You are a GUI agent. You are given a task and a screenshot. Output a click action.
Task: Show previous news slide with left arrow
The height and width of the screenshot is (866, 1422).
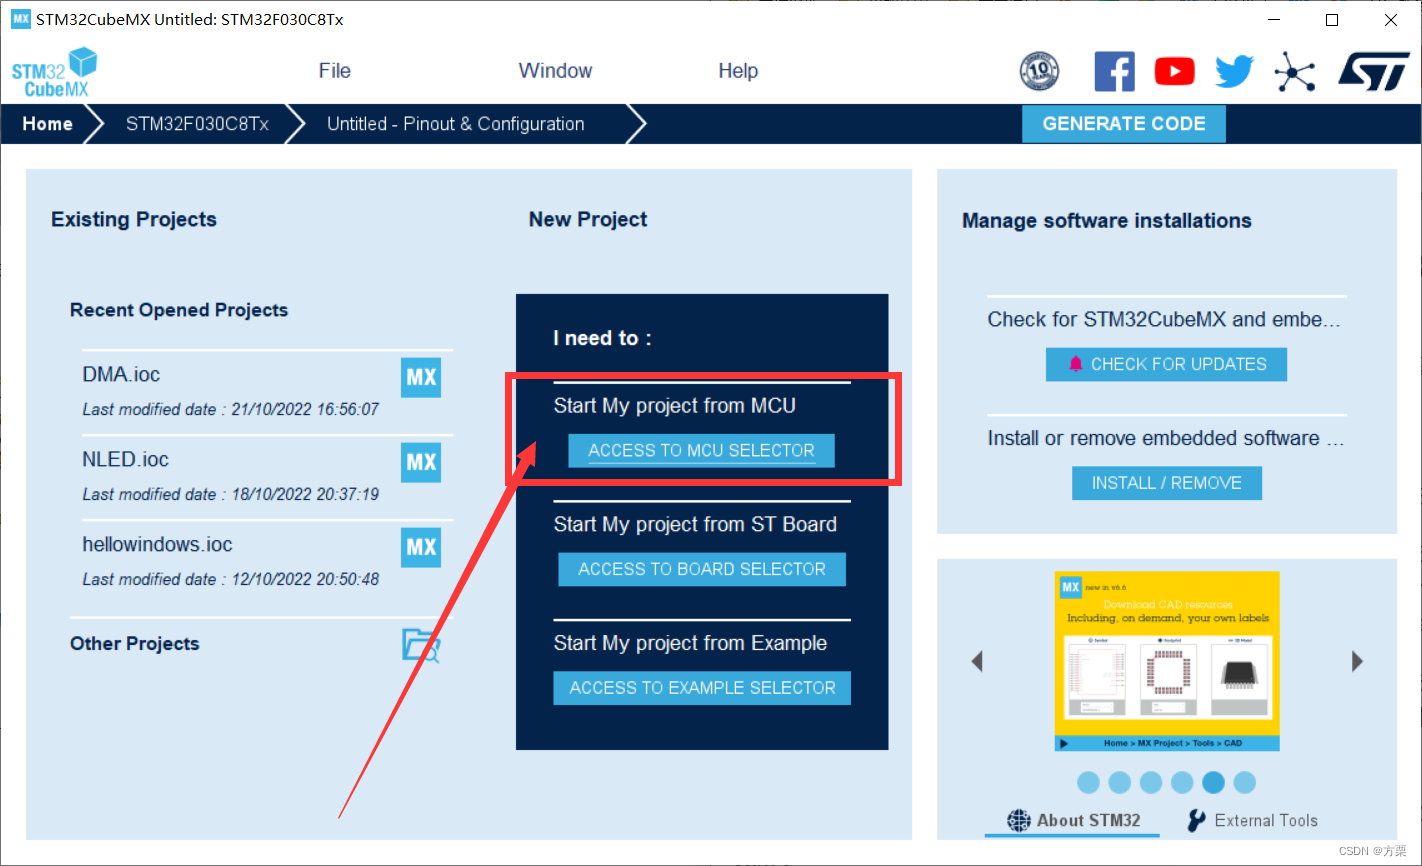[x=977, y=661]
